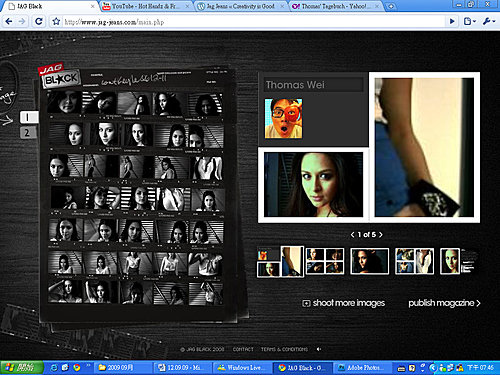Reload the page with refresh icon
The width and height of the screenshot is (500, 375).
click(39, 22)
